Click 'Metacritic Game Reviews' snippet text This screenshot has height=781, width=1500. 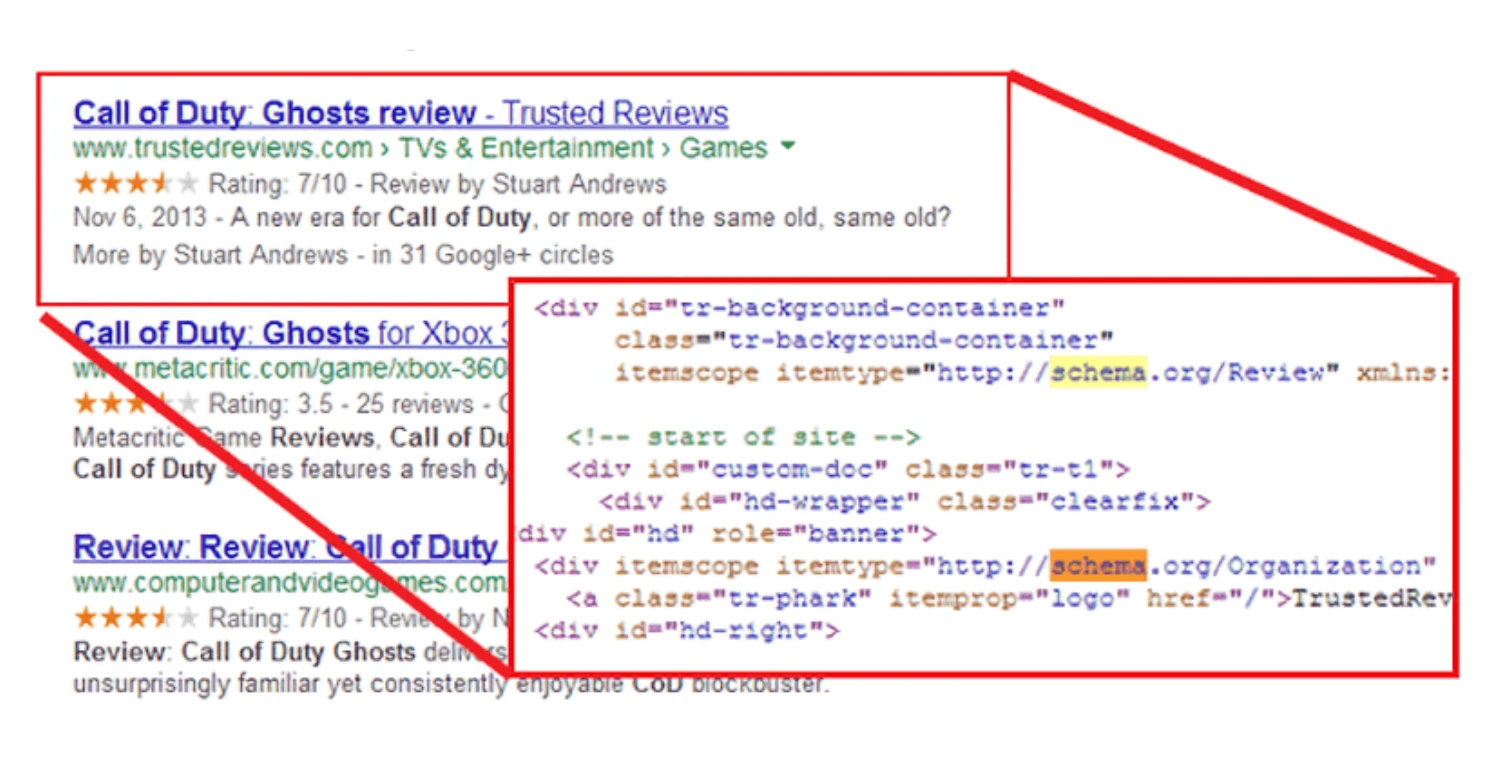[x=225, y=438]
